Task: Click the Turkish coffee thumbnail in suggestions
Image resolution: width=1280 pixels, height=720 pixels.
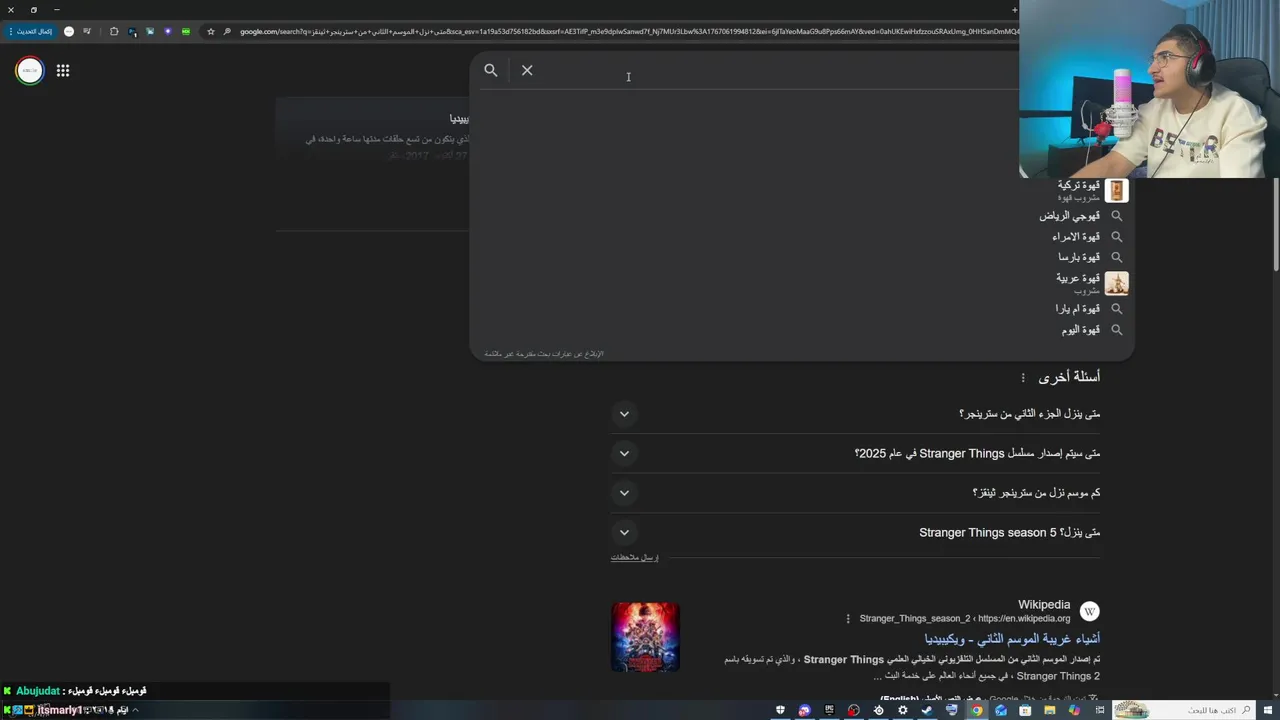Action: 1116,190
